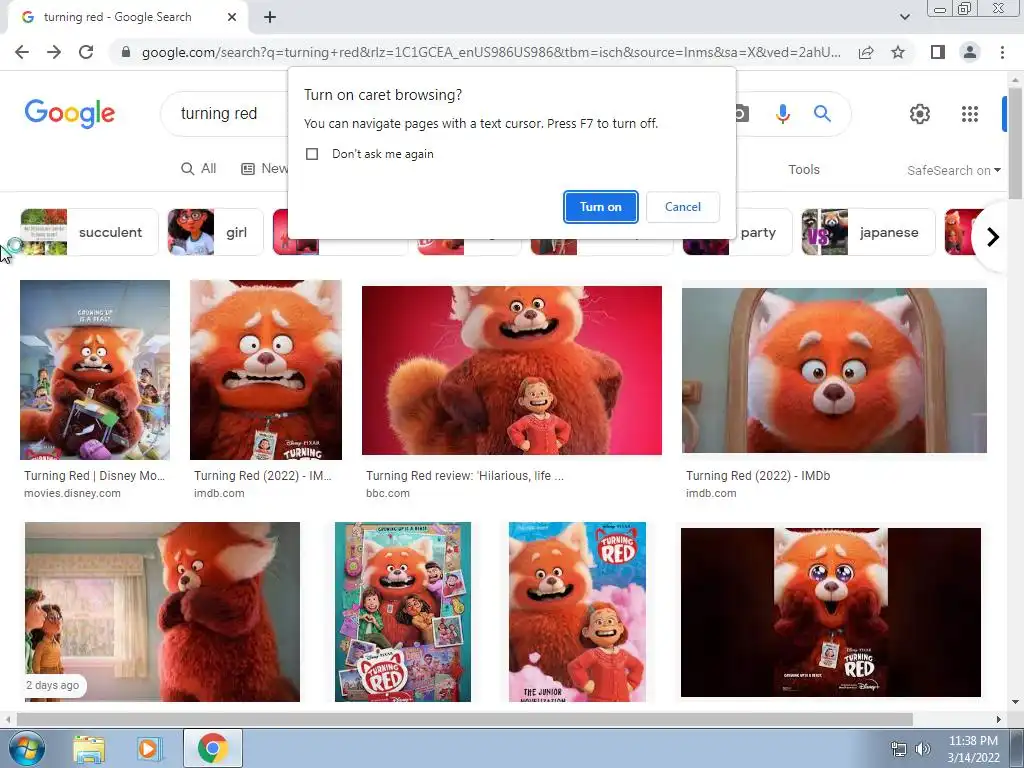Open bbc.com Turning Red review image
The height and width of the screenshot is (768, 1024).
pyautogui.click(x=511, y=370)
